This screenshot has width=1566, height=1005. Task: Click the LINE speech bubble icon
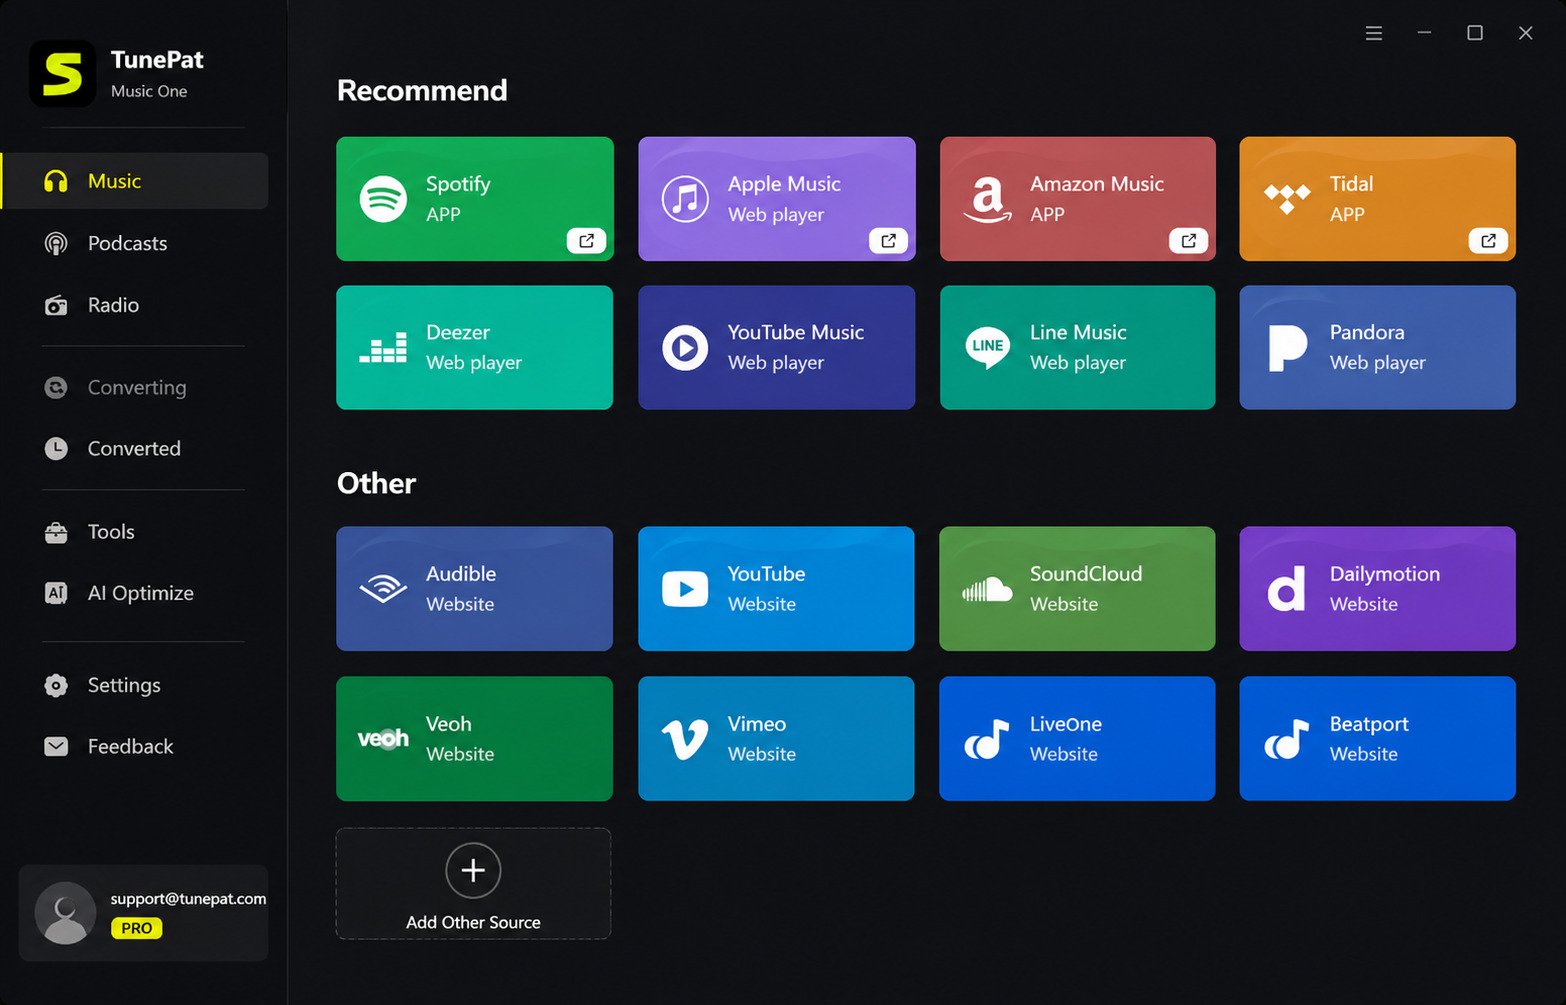(x=987, y=348)
